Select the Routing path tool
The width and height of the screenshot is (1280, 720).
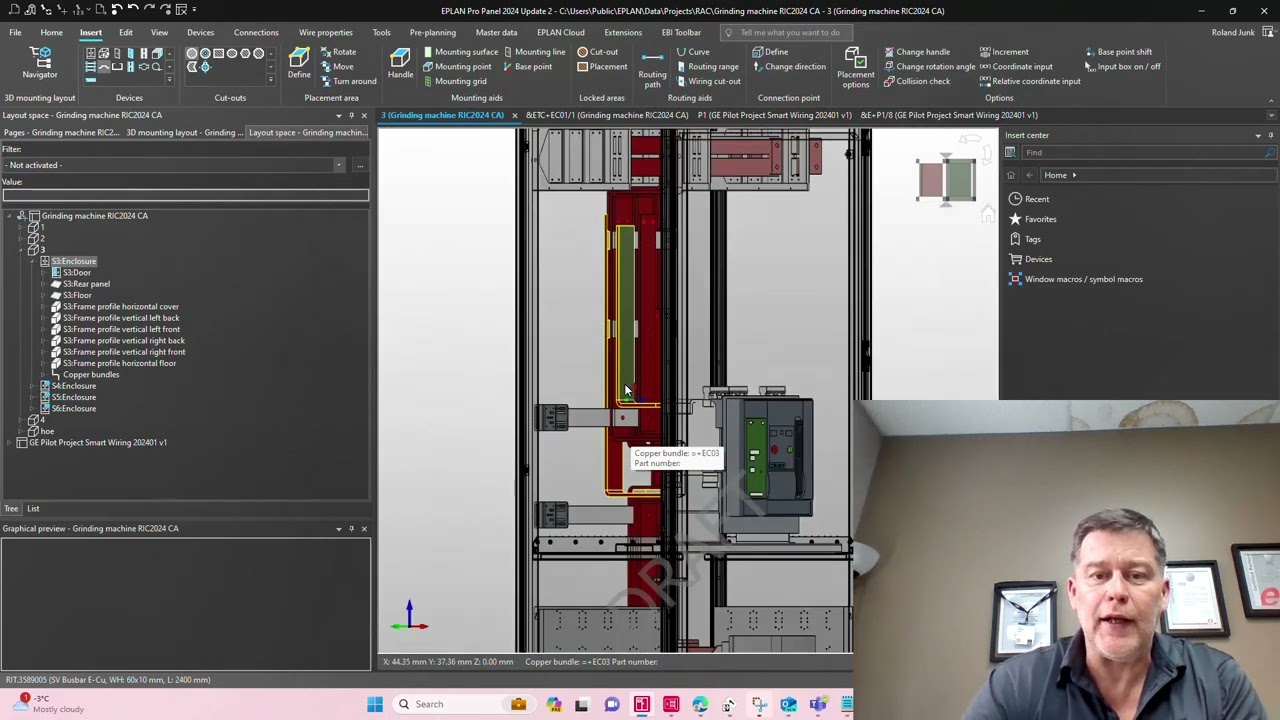coord(652,66)
